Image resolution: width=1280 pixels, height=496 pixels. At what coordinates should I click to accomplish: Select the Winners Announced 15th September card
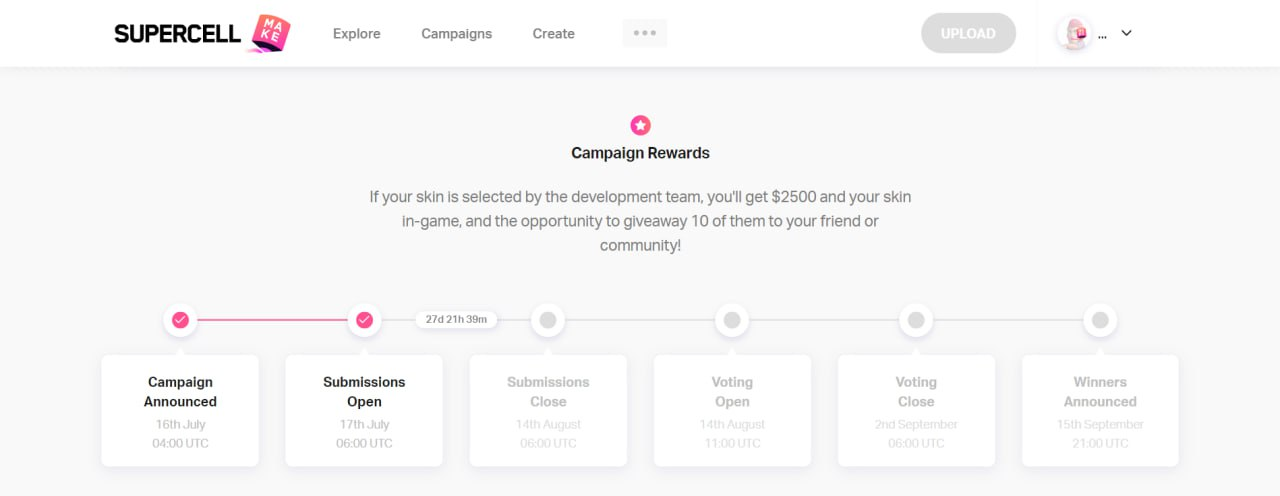click(x=1100, y=410)
